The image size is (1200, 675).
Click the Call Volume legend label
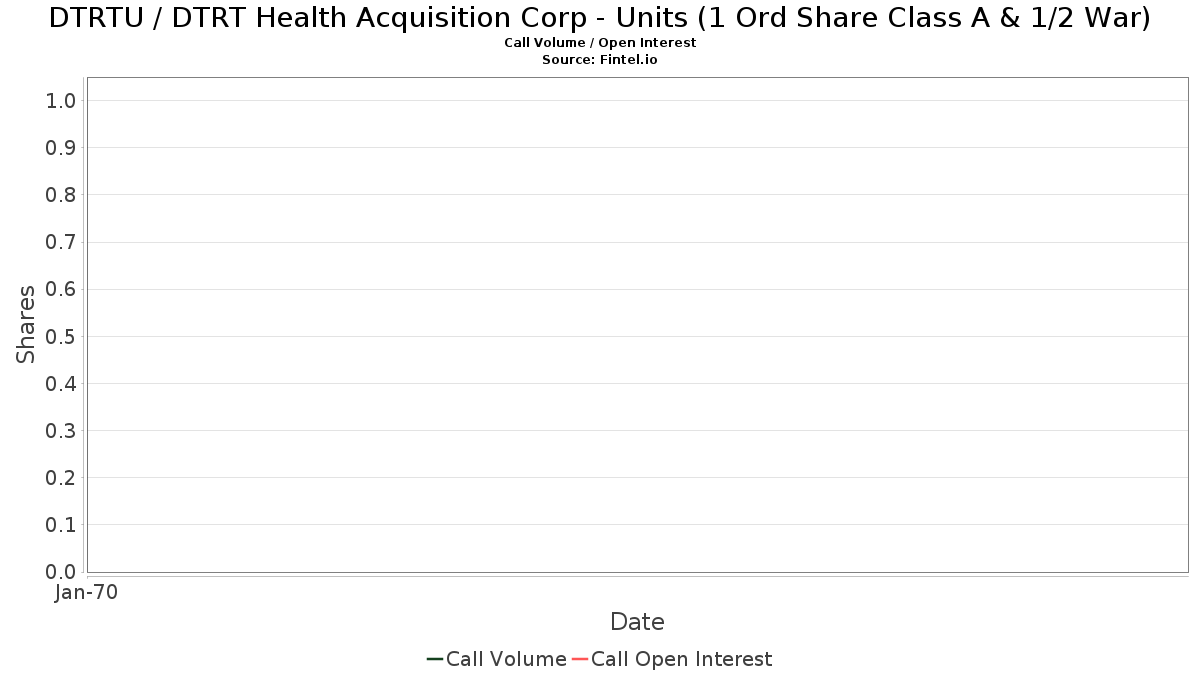(x=506, y=659)
